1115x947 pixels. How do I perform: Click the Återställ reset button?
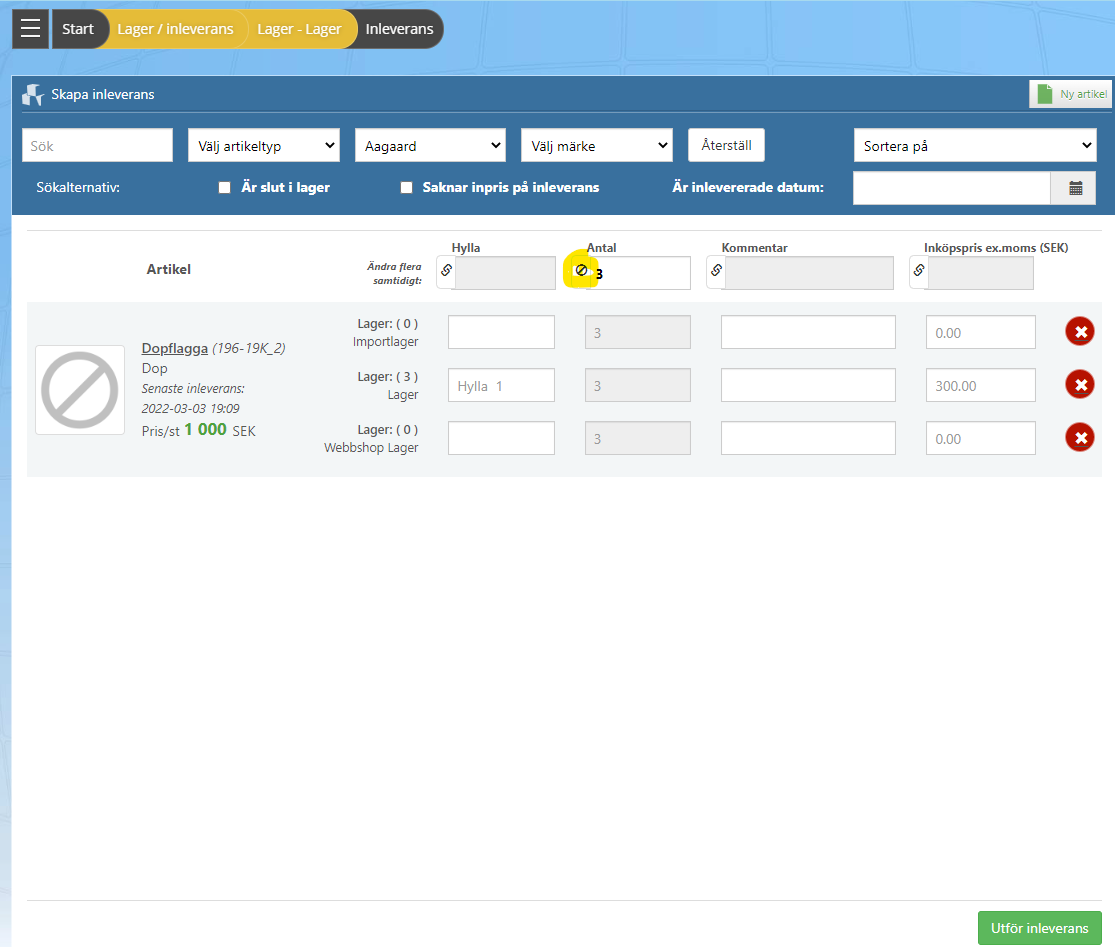tap(726, 145)
